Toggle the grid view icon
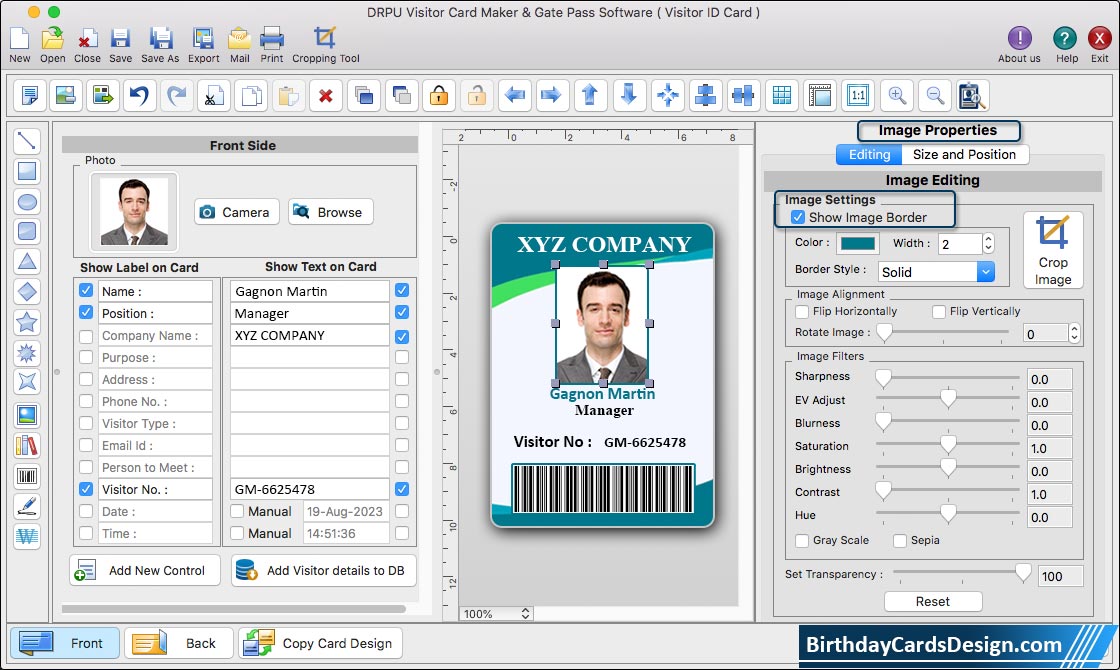Viewport: 1120px width, 670px height. point(782,95)
